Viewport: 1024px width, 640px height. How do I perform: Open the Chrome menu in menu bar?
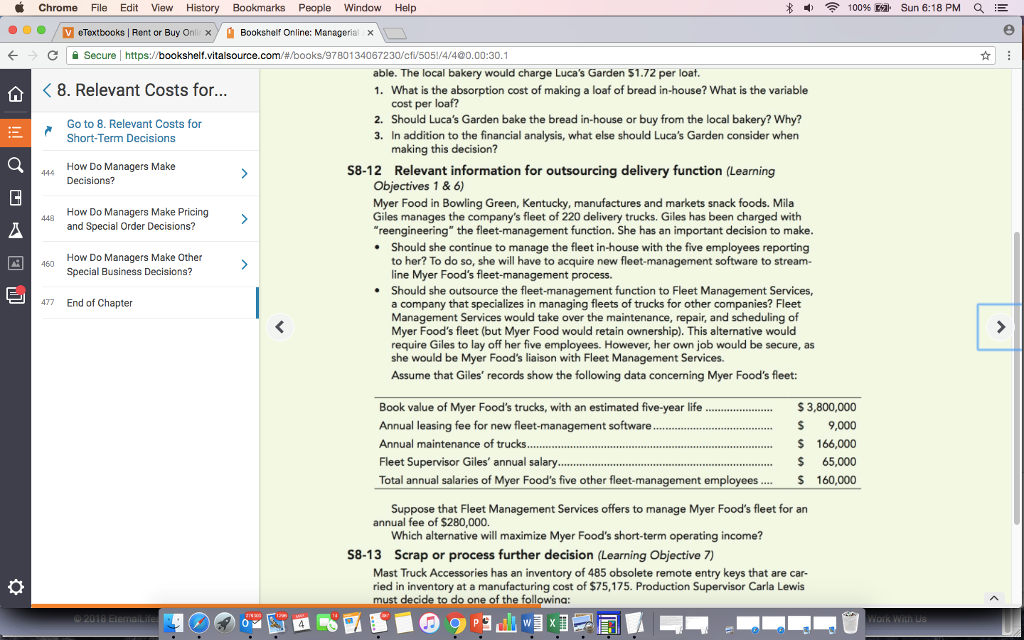point(57,8)
